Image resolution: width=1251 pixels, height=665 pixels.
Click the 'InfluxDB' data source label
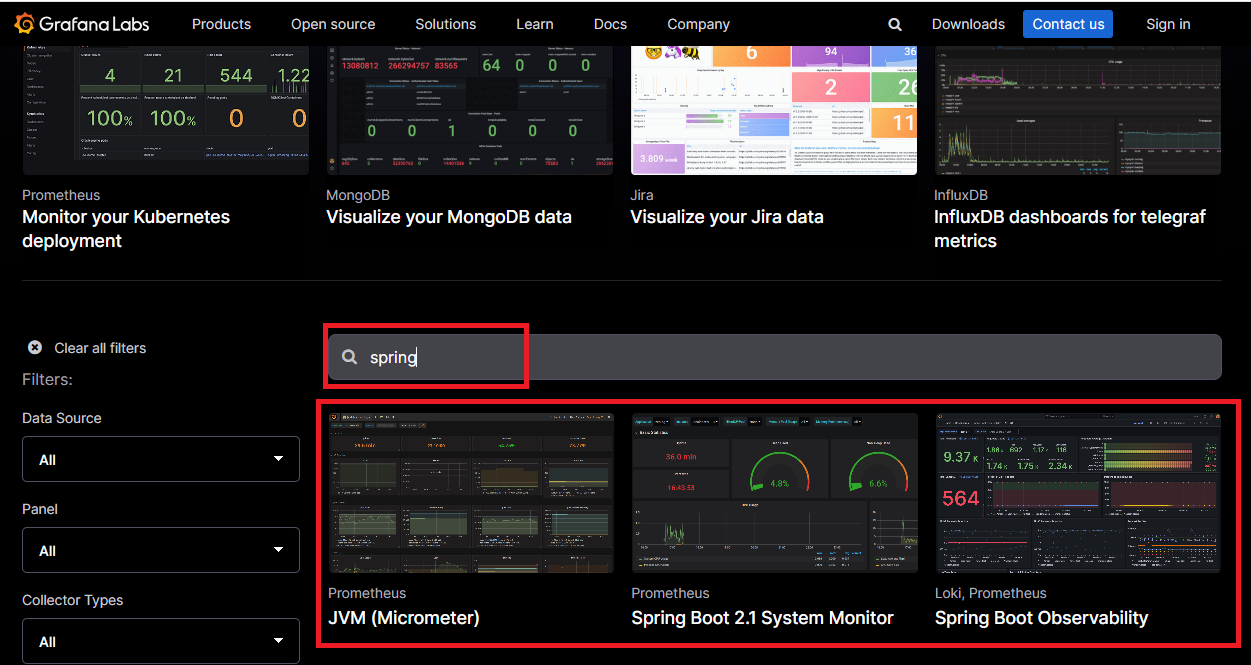[x=961, y=196]
